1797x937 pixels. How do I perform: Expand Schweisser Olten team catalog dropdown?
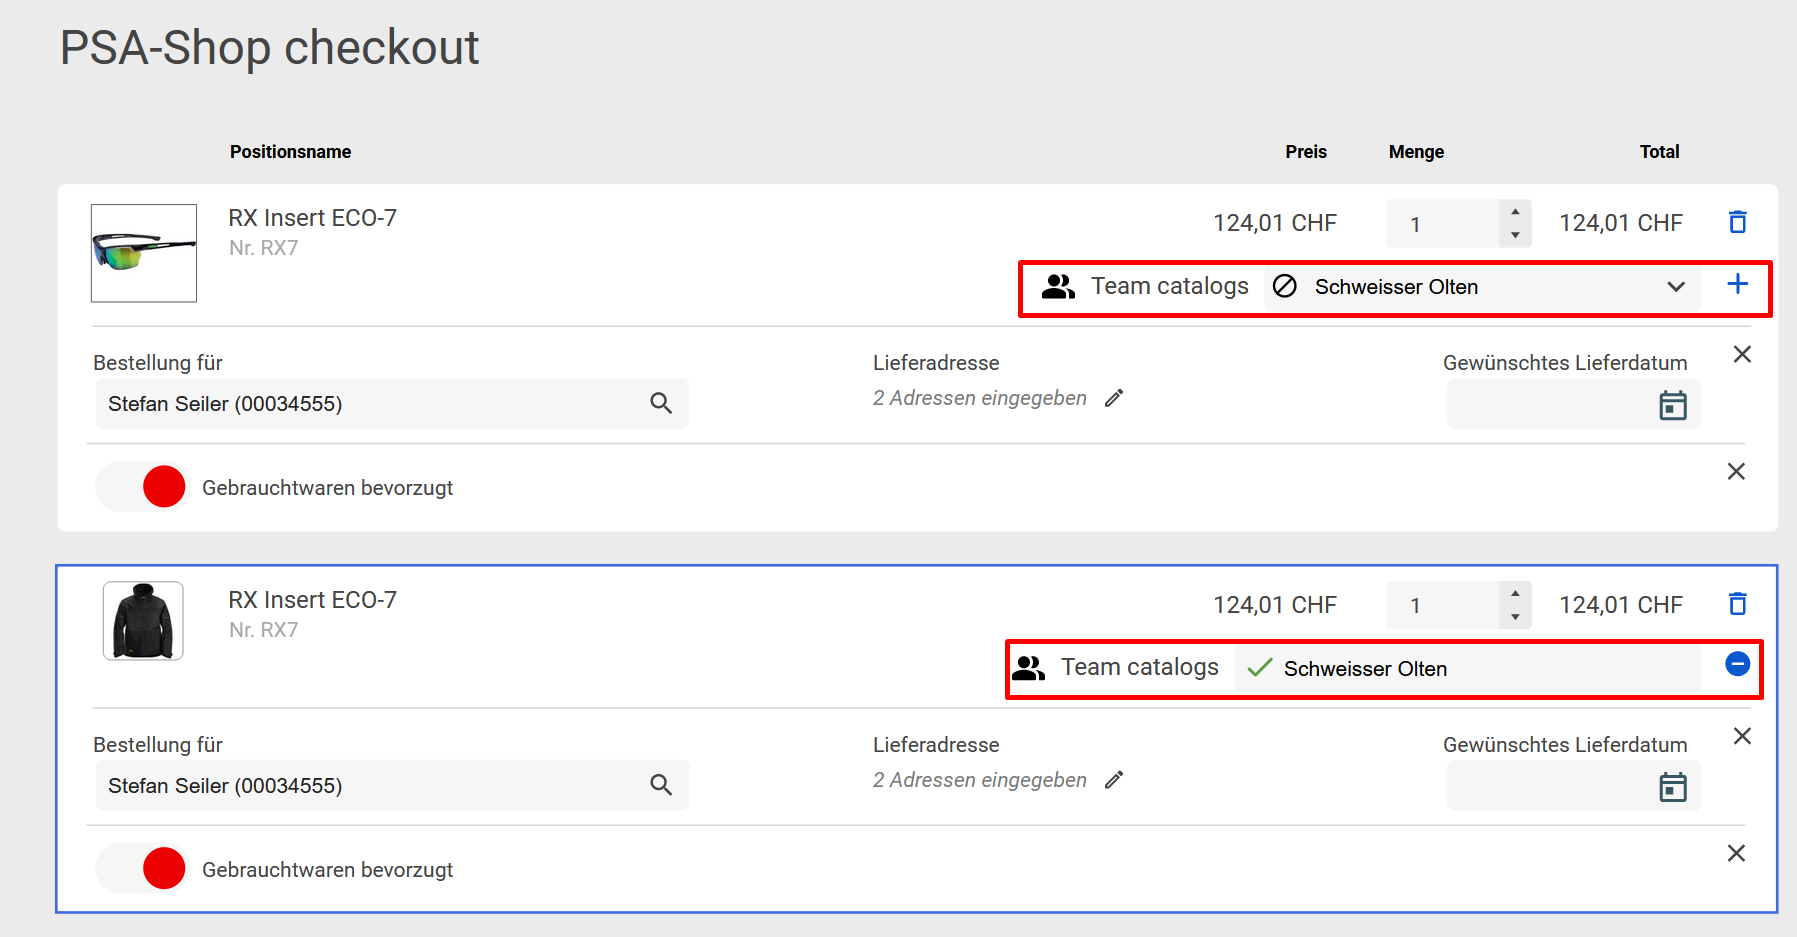click(x=1676, y=287)
